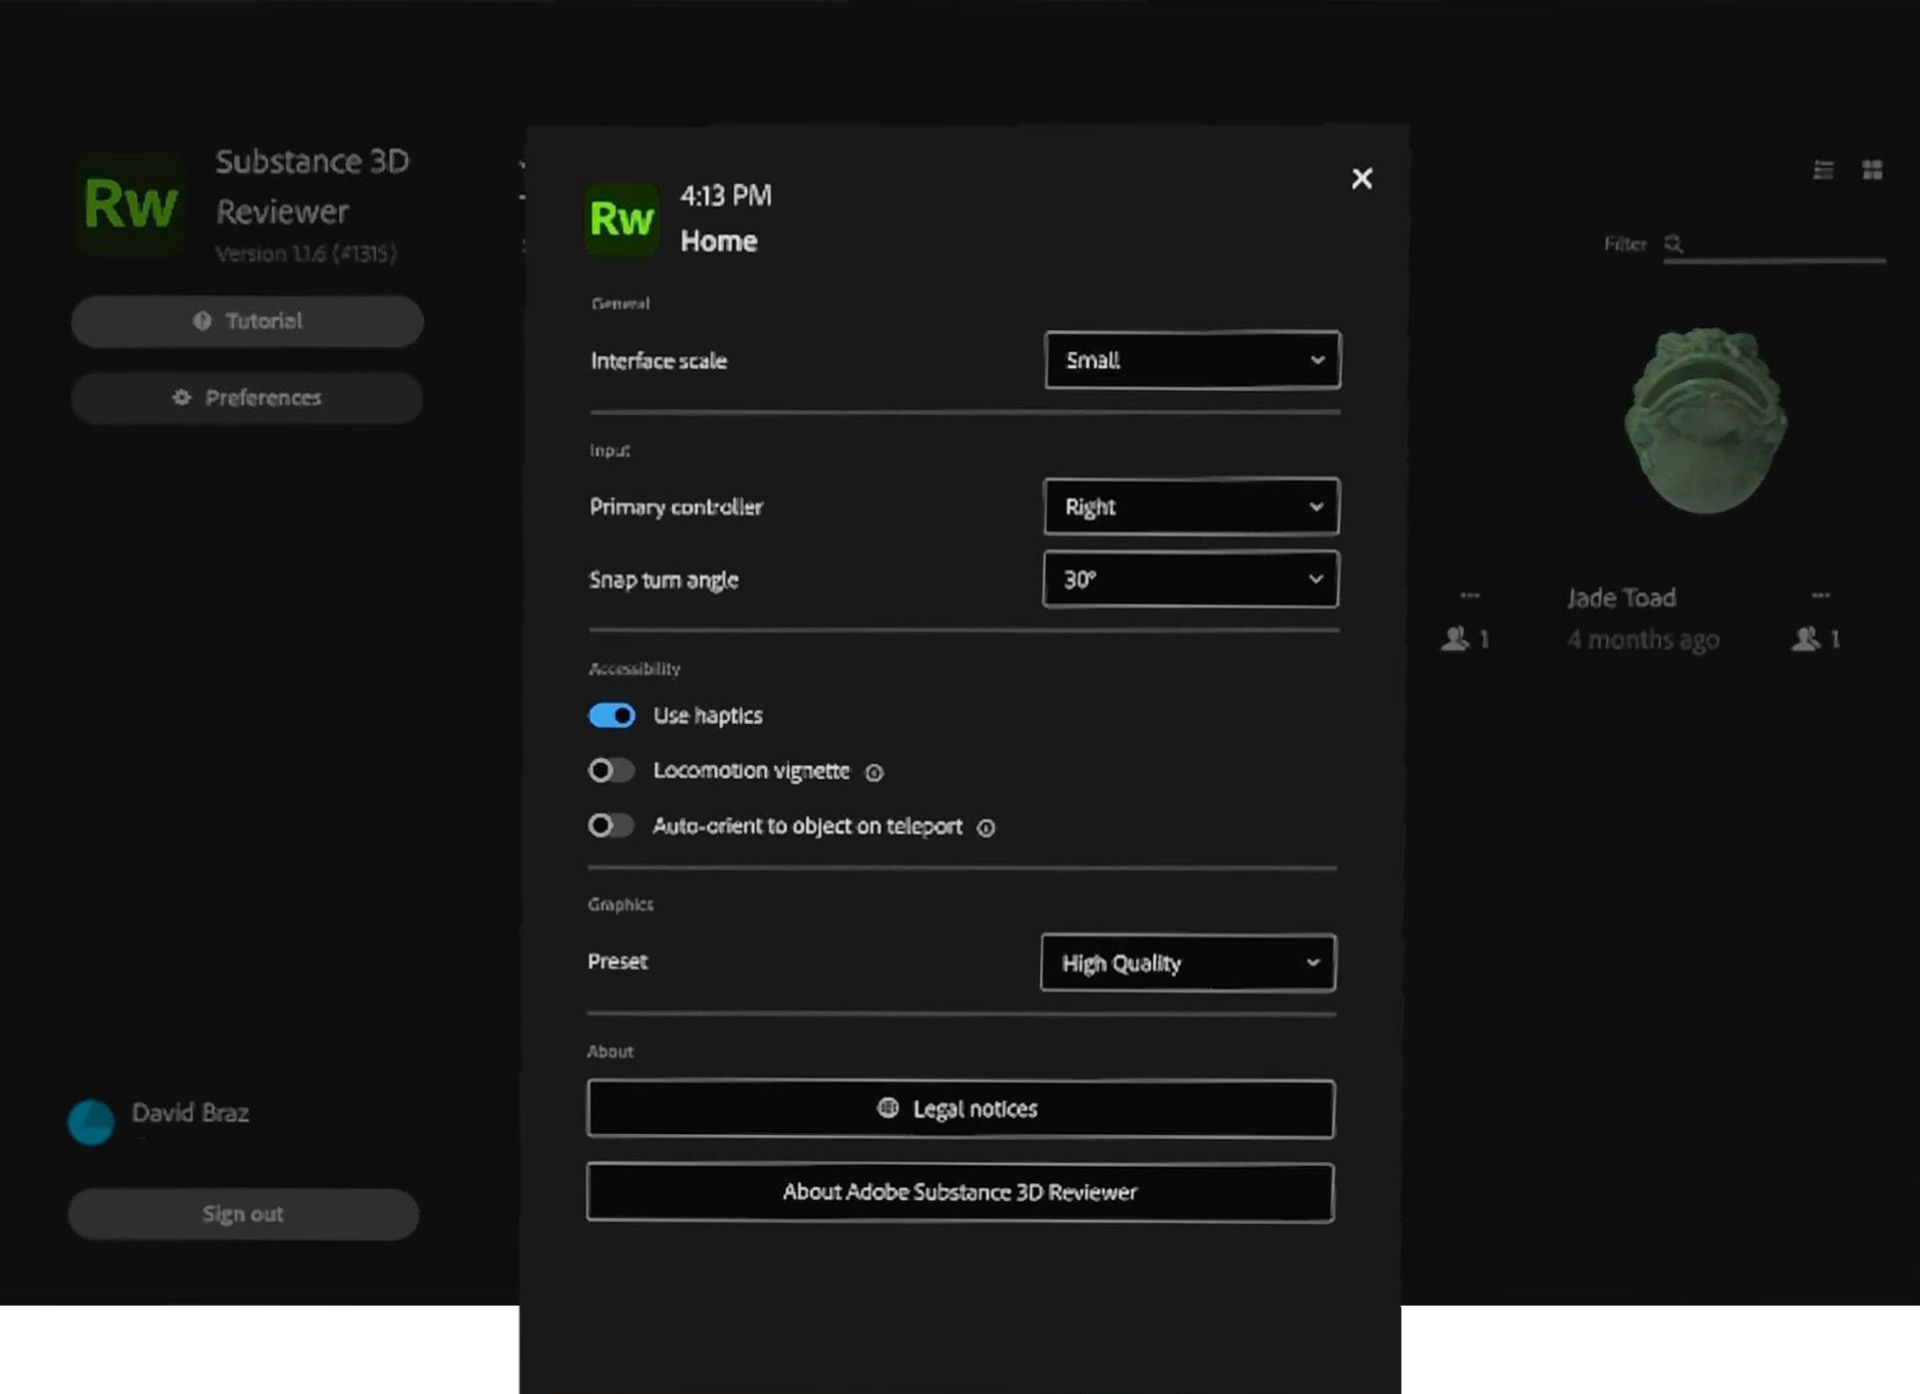The image size is (1920, 1394).
Task: Click the Legal notices button
Action: pyautogui.click(x=960, y=1109)
